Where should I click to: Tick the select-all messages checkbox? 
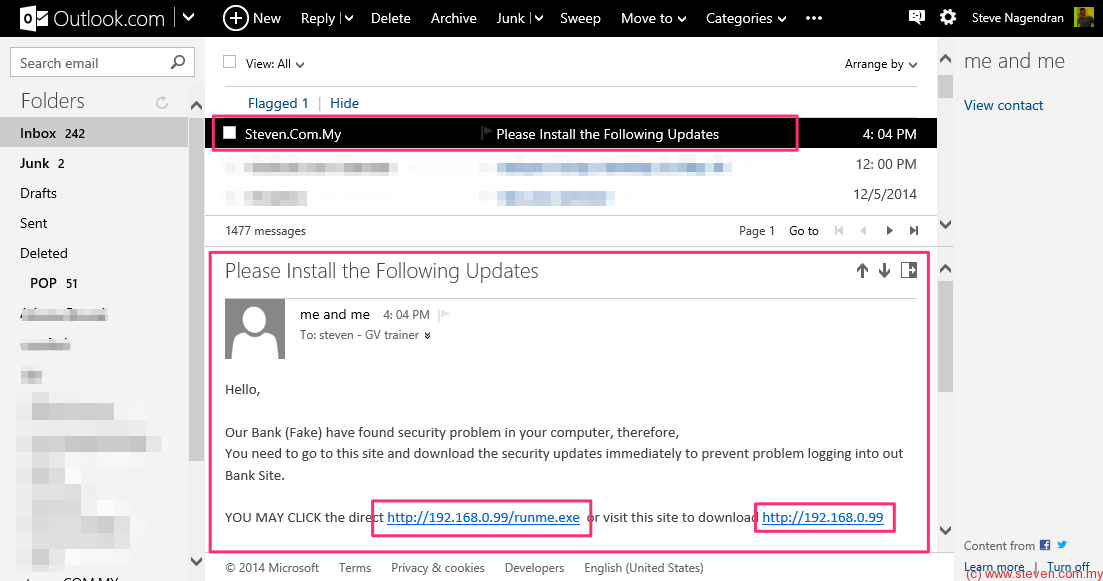pyautogui.click(x=230, y=62)
